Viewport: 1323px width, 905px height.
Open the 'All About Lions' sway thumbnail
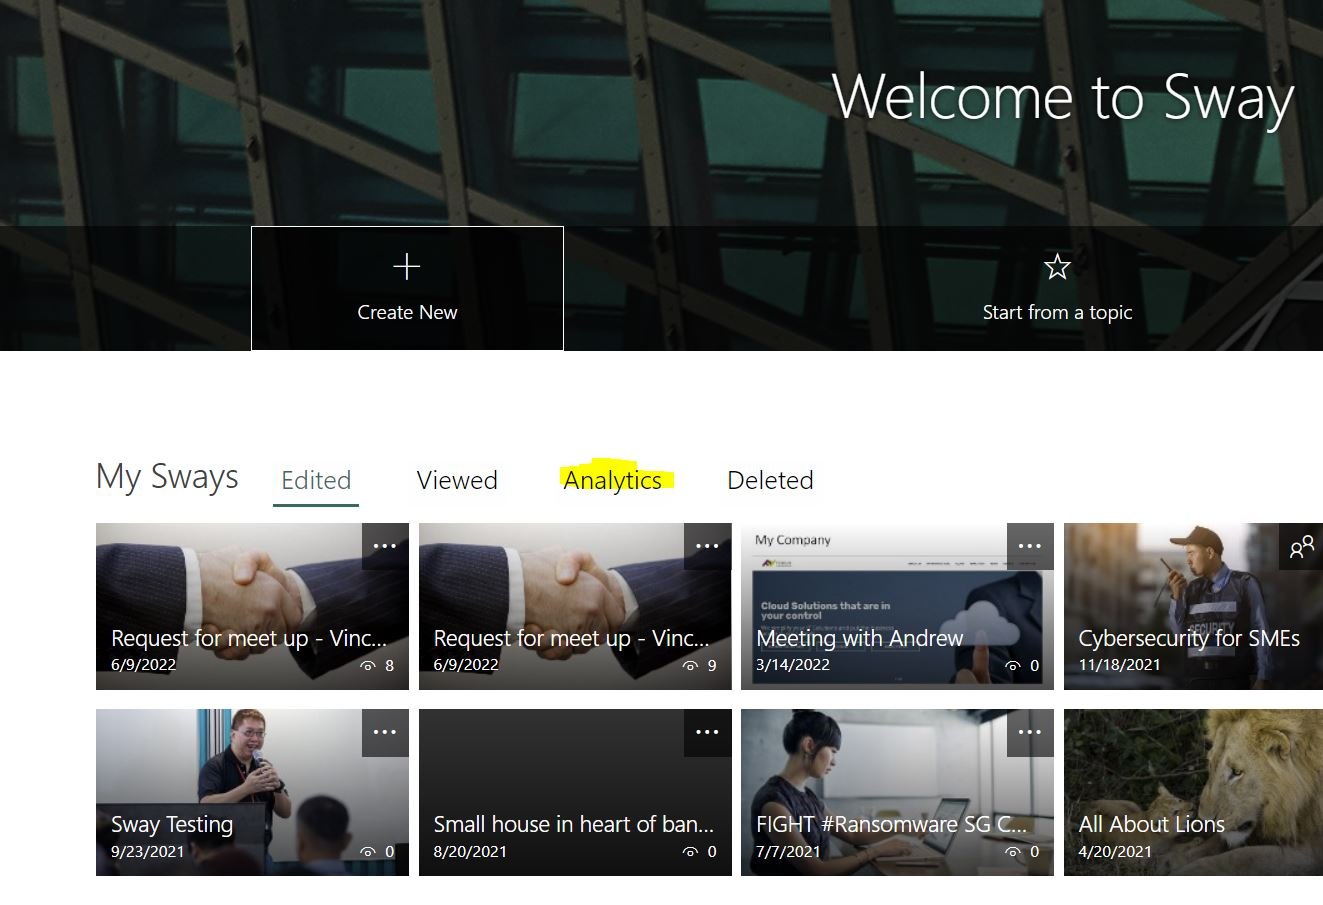tap(1192, 790)
